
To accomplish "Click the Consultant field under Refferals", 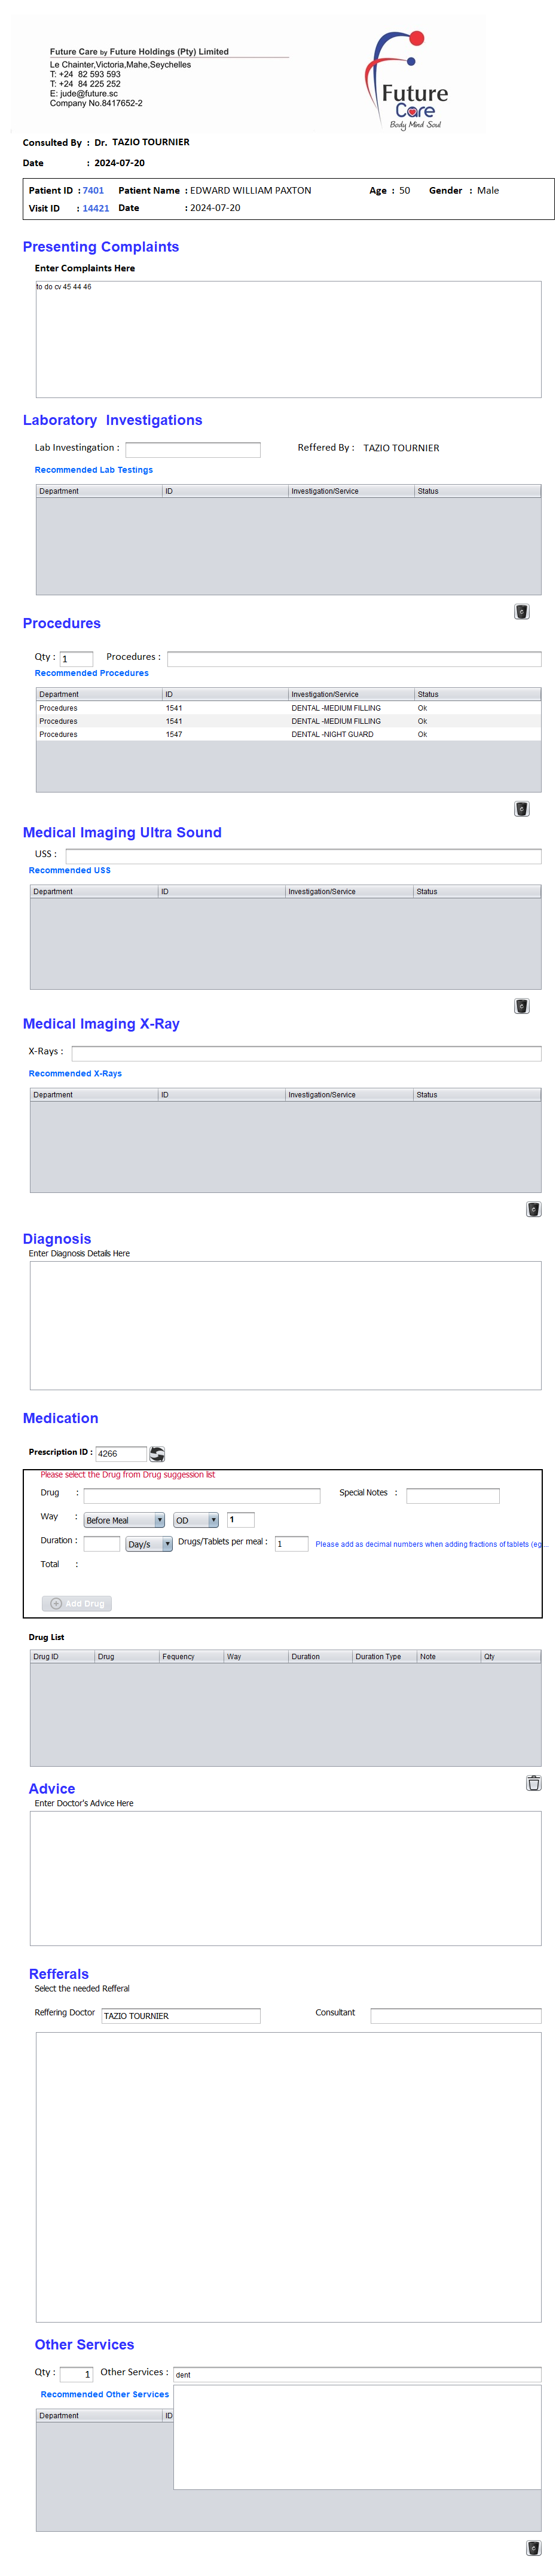I will point(455,2015).
